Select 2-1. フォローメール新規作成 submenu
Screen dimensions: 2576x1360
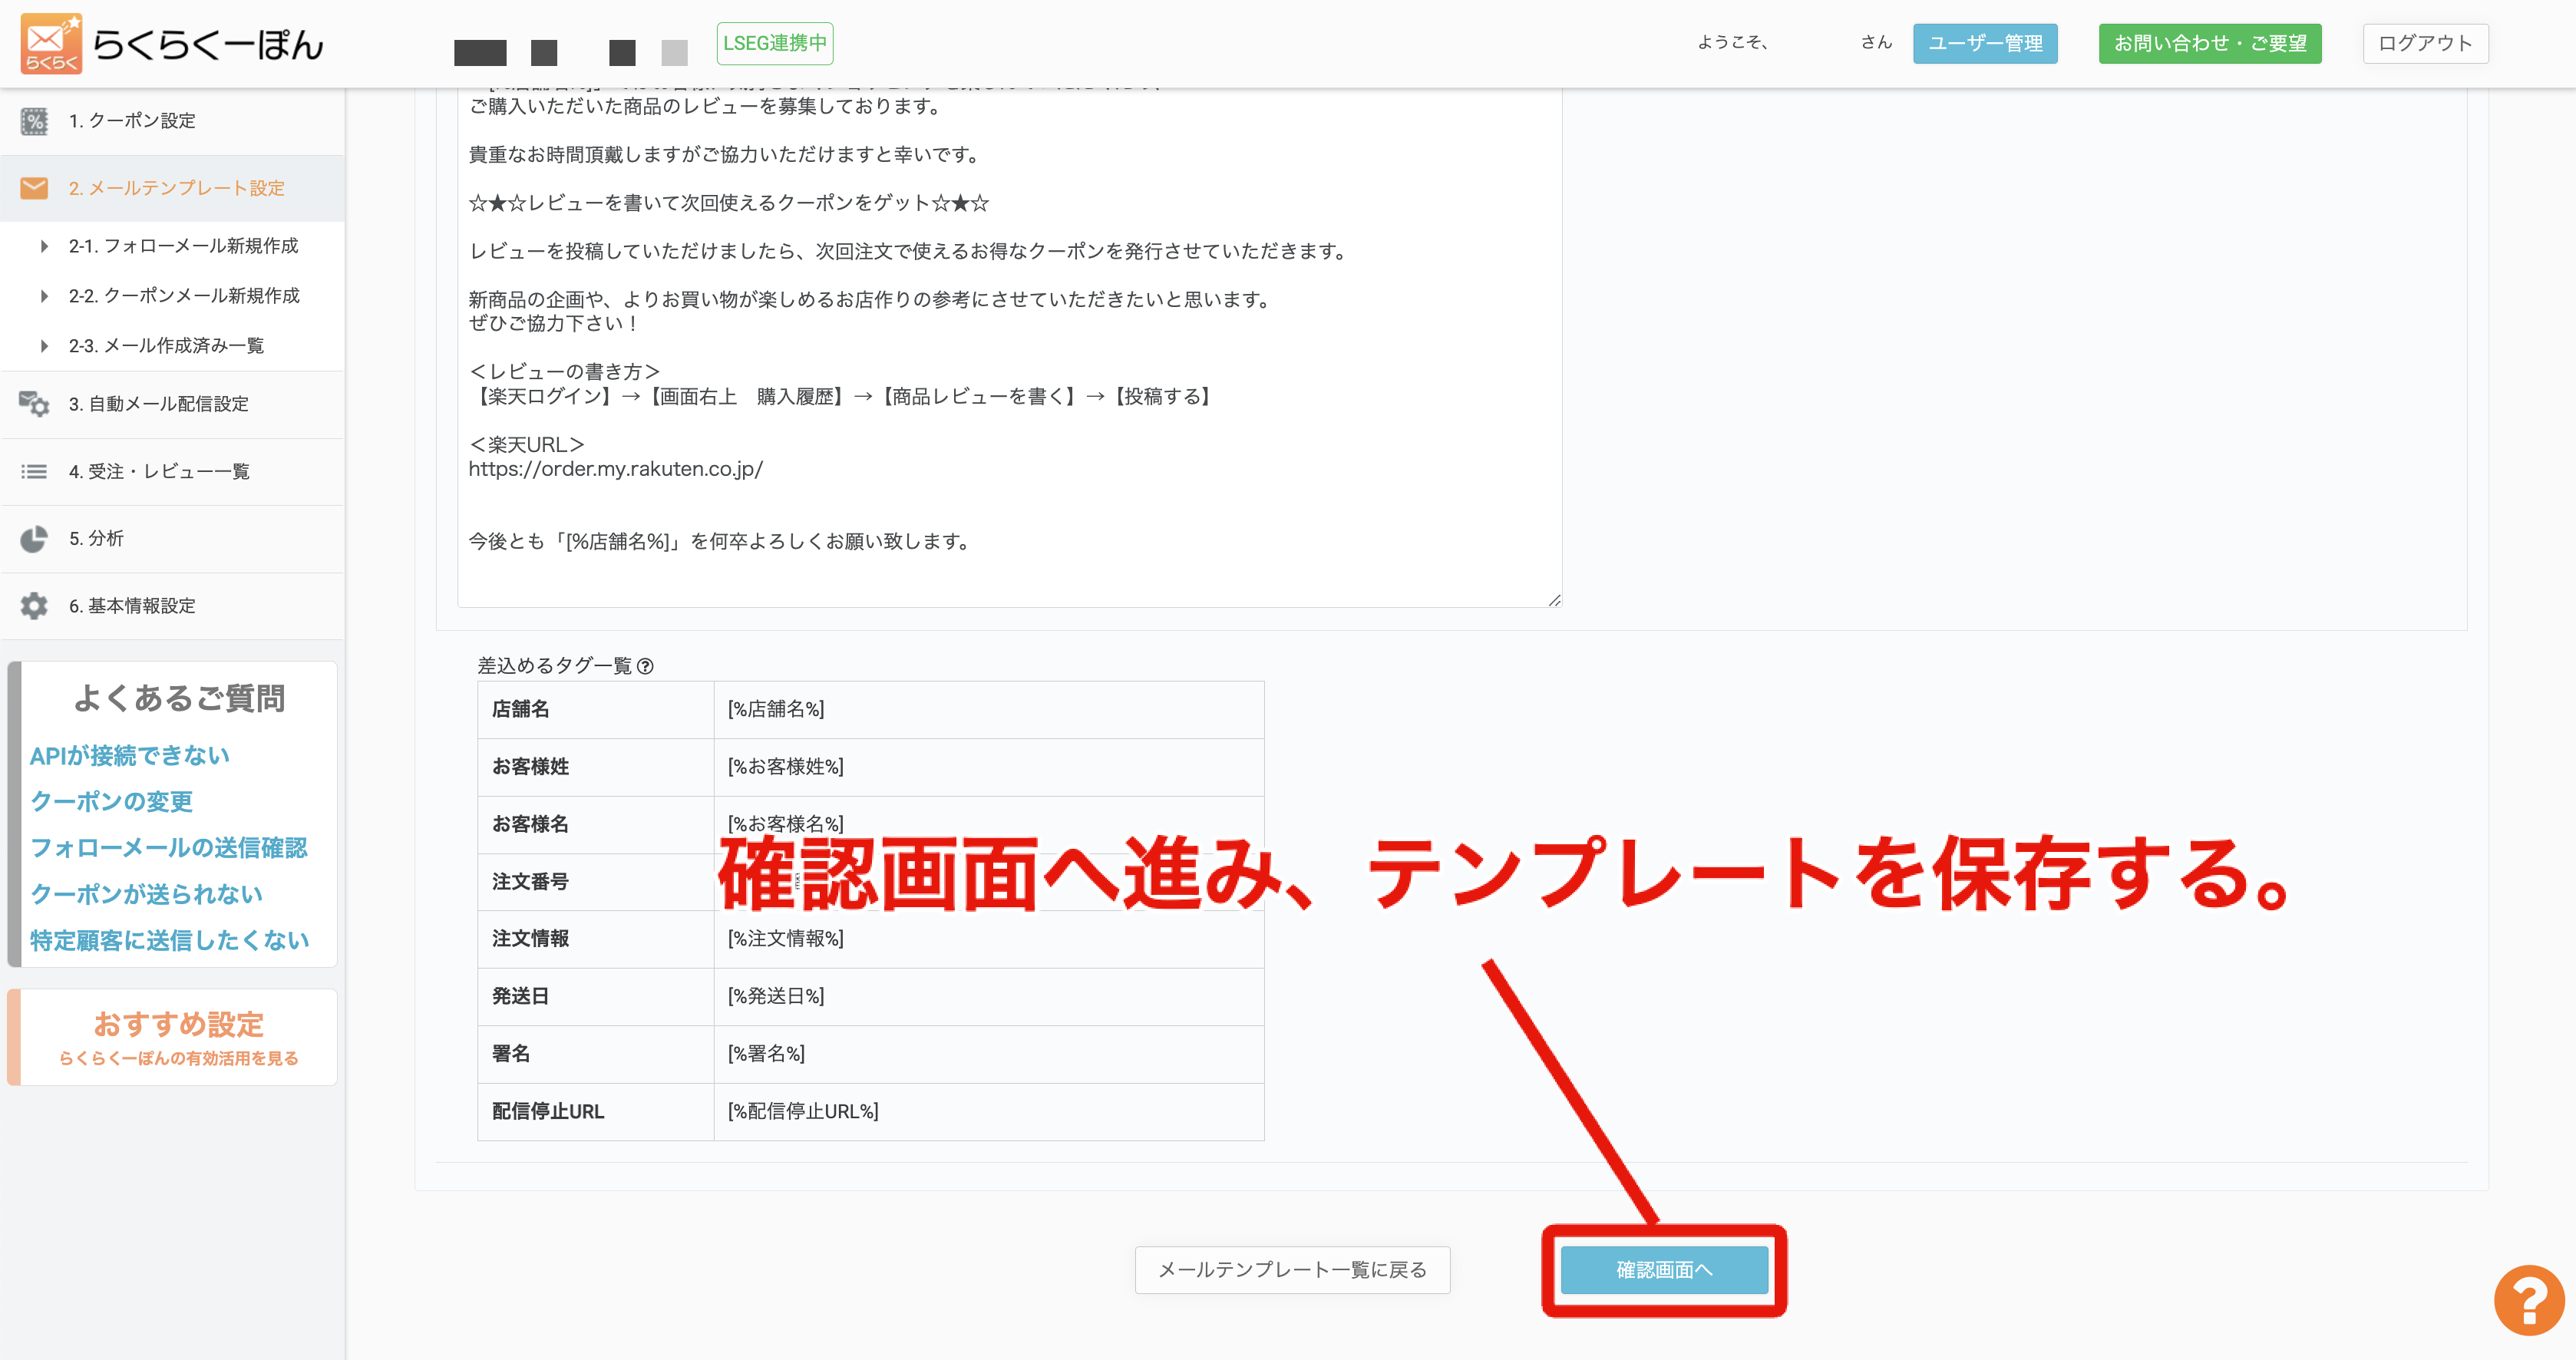[x=183, y=246]
